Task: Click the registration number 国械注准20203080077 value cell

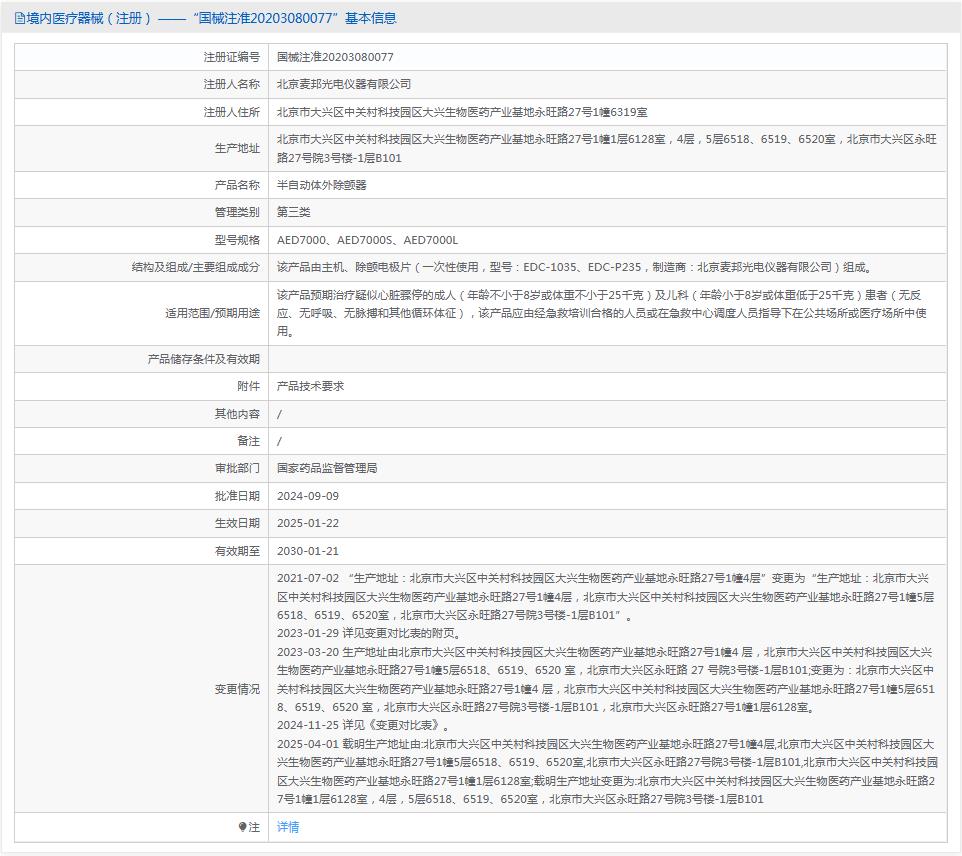Action: click(335, 58)
